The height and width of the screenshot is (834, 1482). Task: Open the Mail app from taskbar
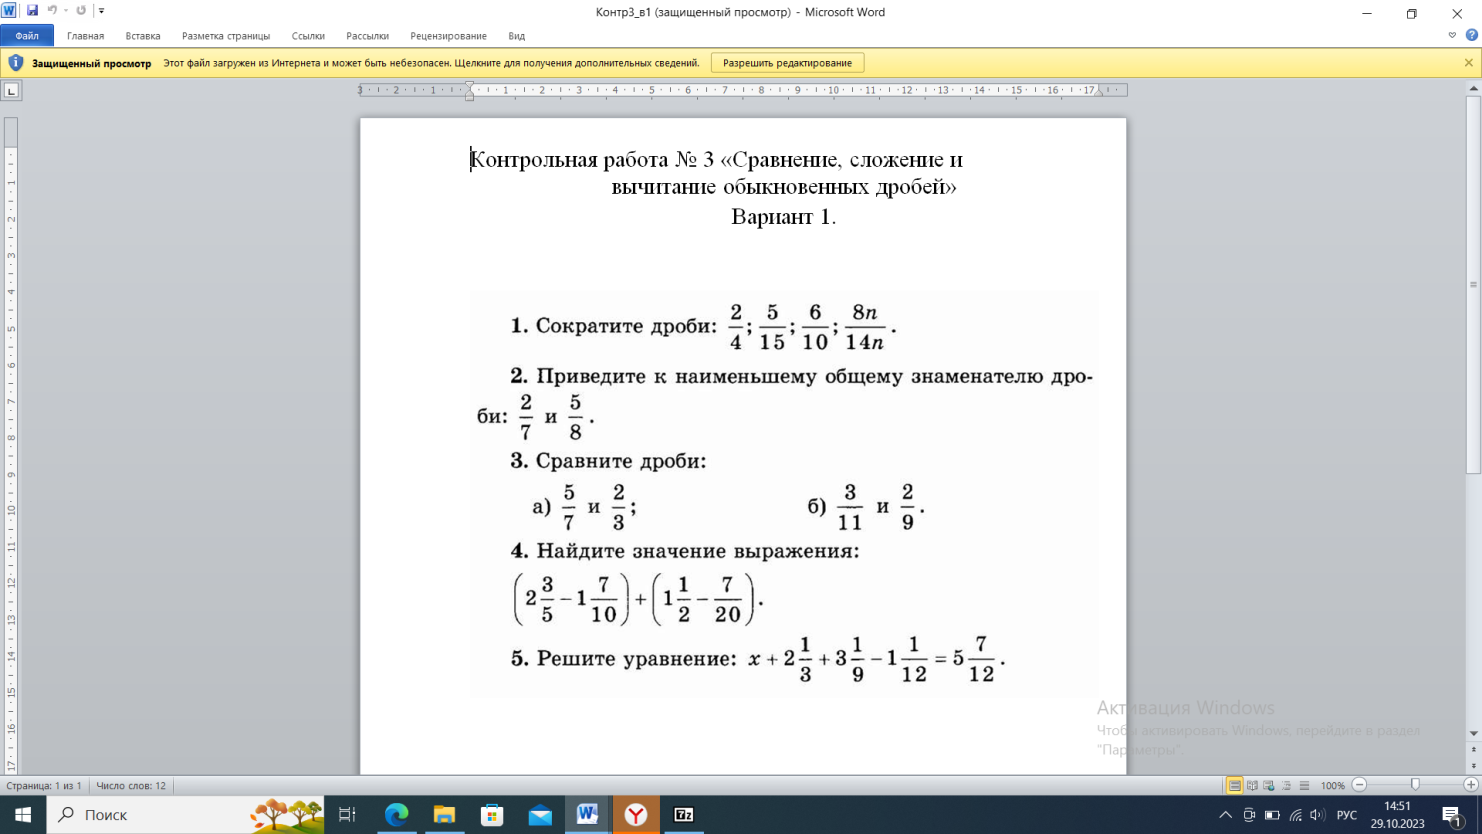point(540,815)
